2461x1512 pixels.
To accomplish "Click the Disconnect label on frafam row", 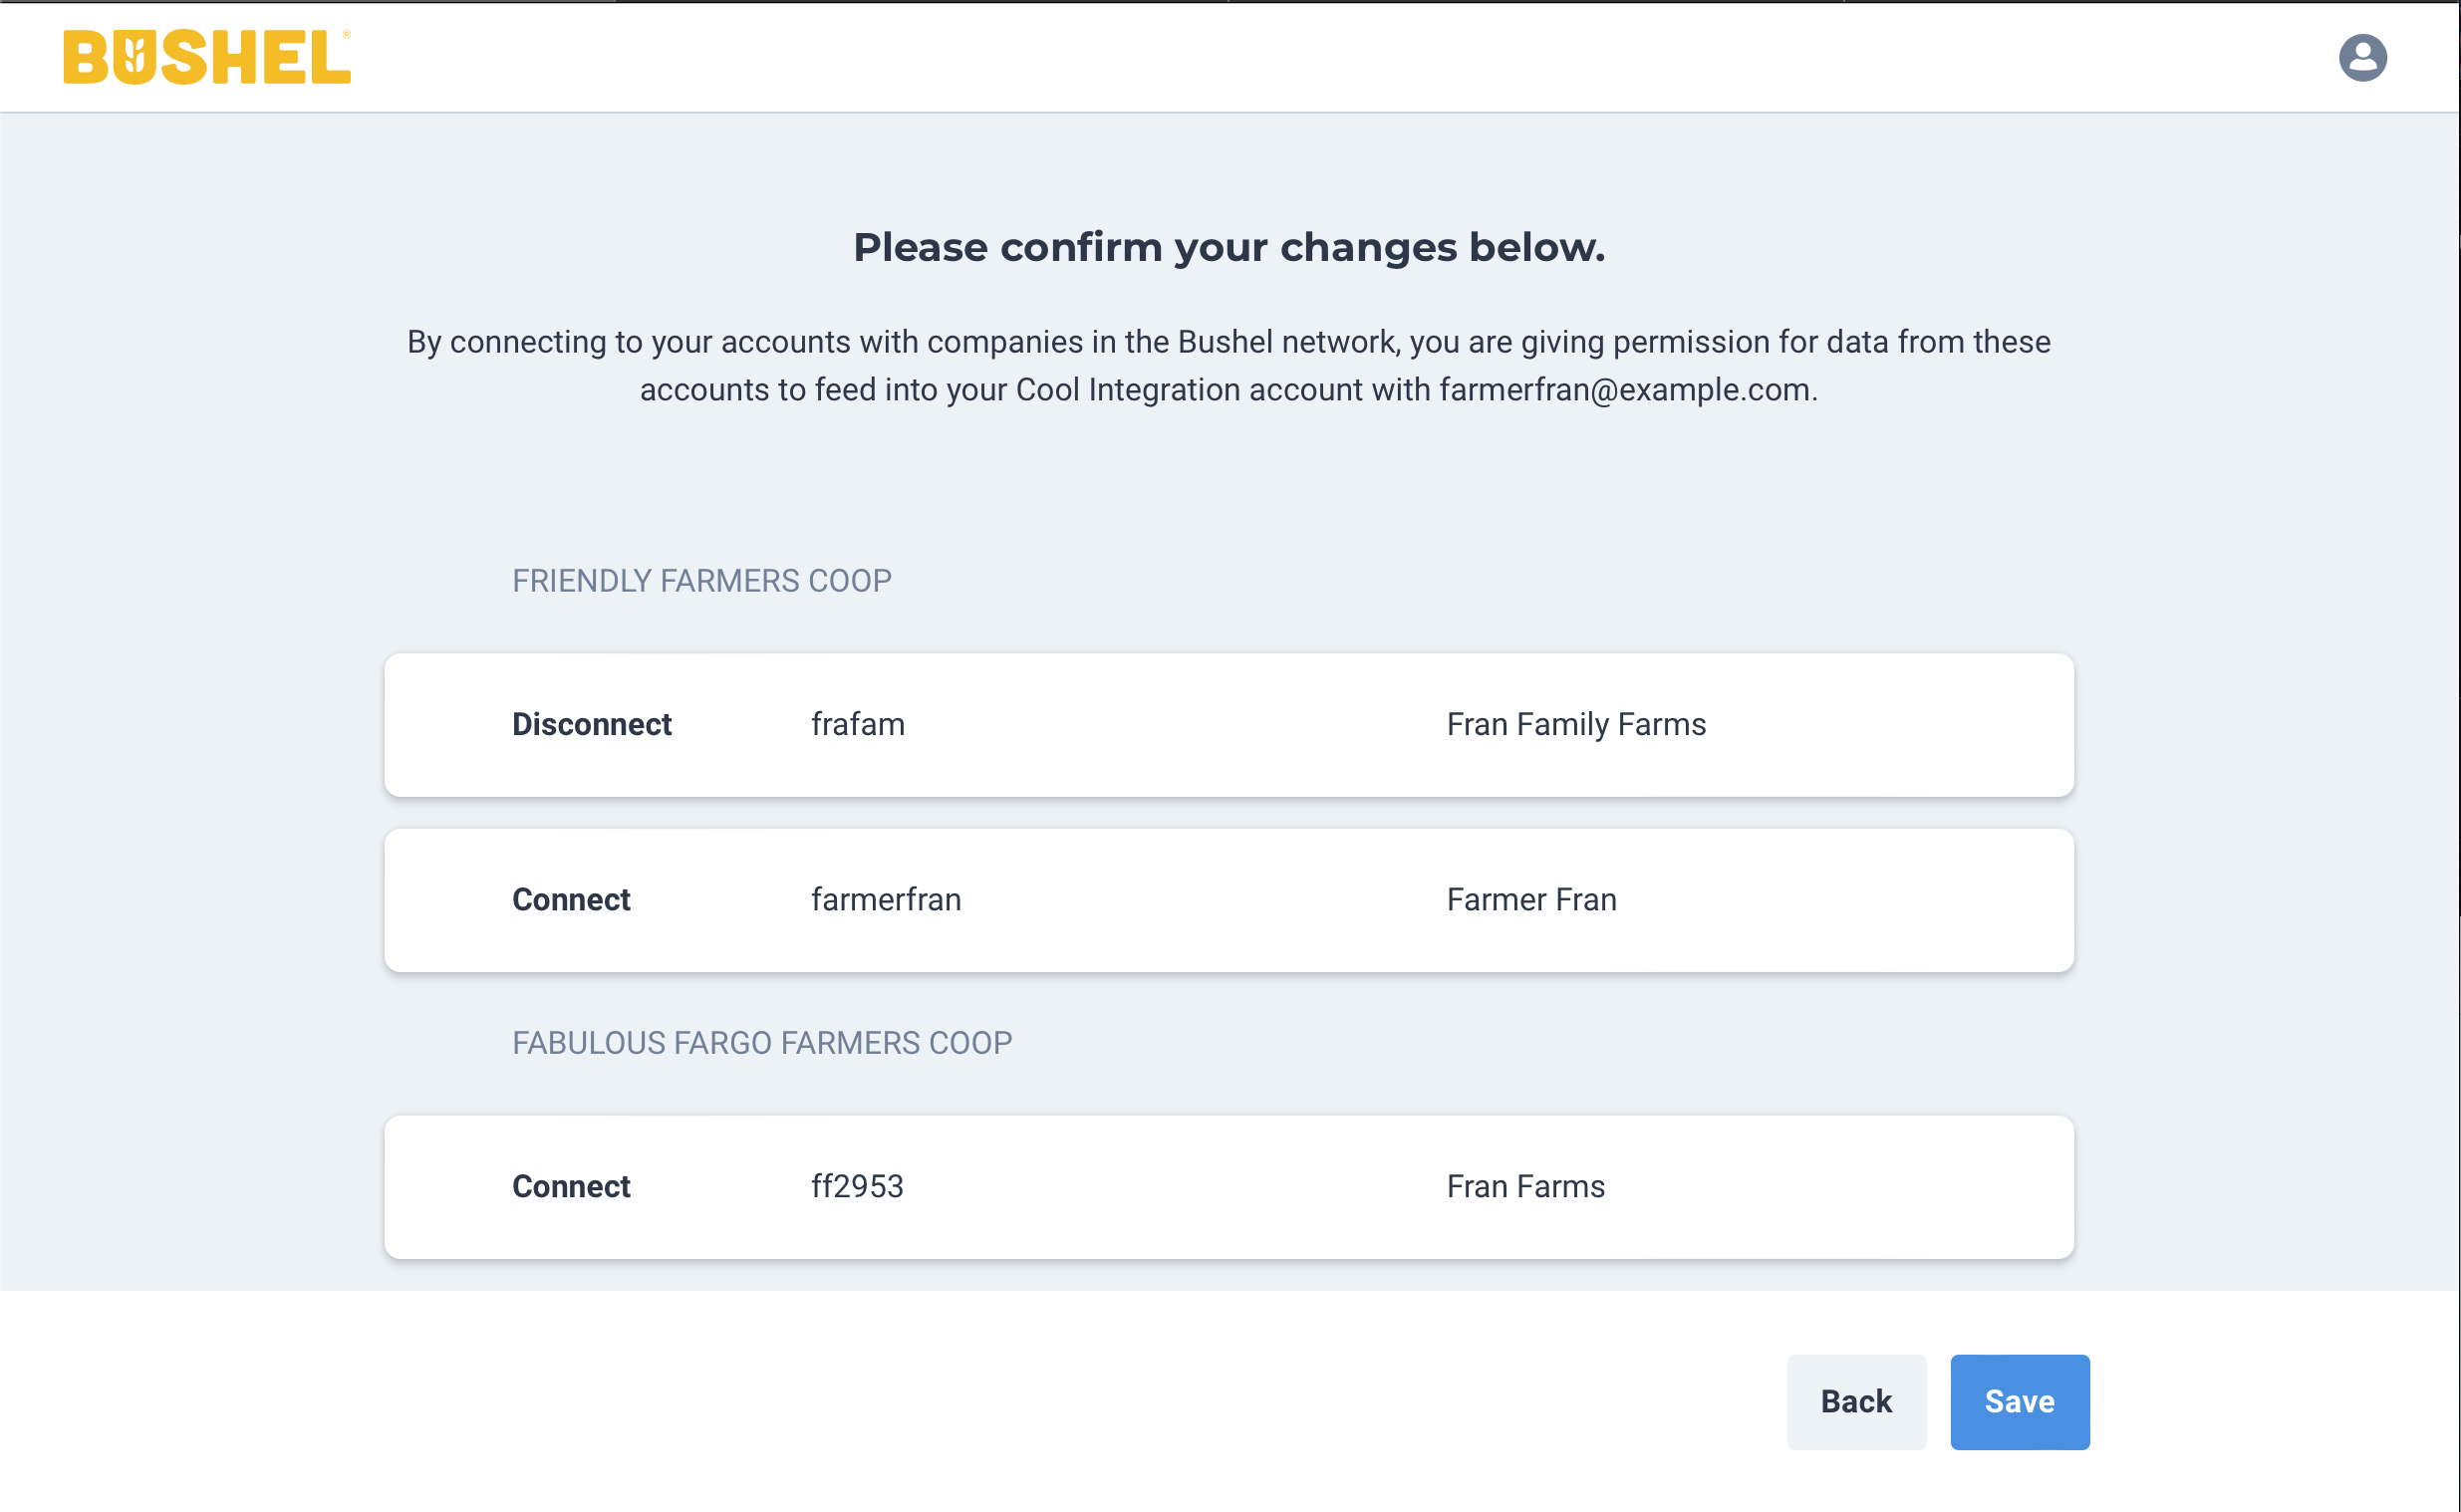I will click(592, 725).
